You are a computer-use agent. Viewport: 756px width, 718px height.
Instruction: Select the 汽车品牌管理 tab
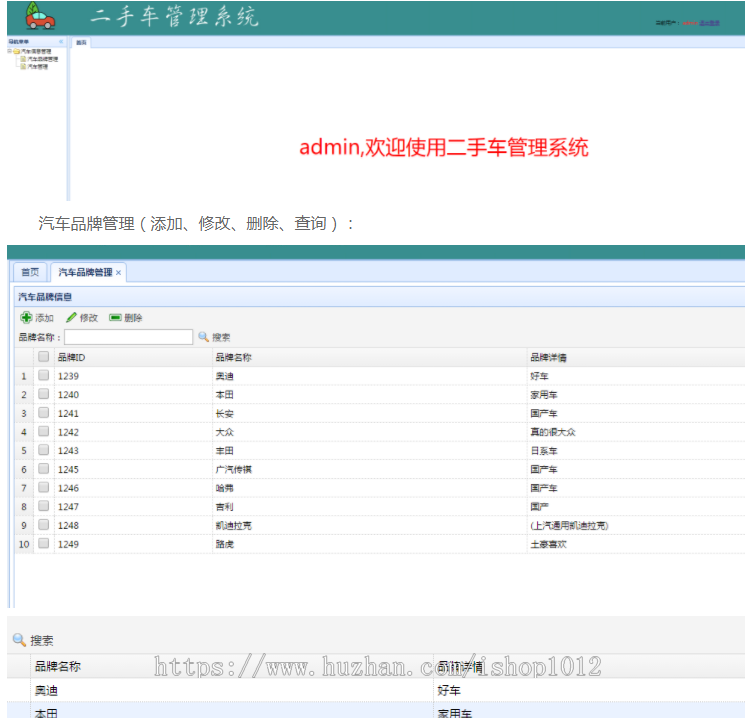pyautogui.click(x=85, y=272)
